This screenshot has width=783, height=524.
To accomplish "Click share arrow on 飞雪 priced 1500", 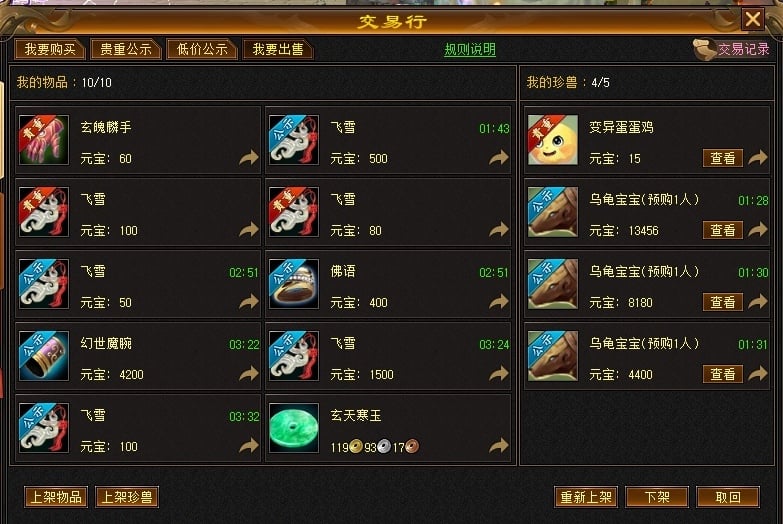I will click(498, 373).
